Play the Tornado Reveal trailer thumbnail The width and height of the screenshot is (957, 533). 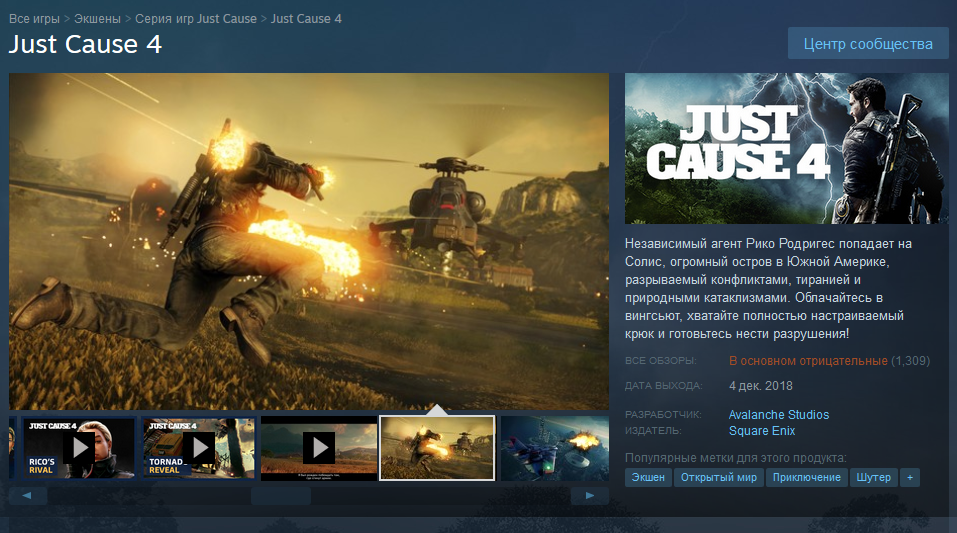point(198,448)
